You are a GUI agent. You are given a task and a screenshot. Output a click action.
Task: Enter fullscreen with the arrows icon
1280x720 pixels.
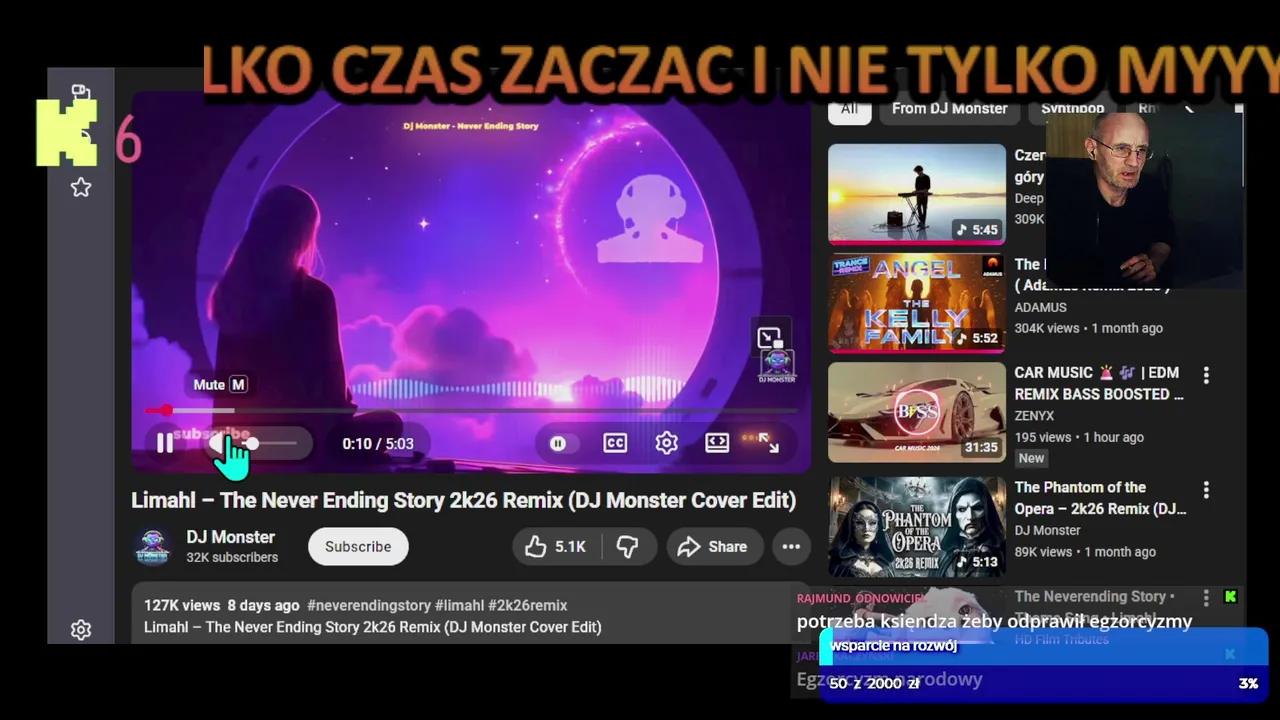[768, 443]
